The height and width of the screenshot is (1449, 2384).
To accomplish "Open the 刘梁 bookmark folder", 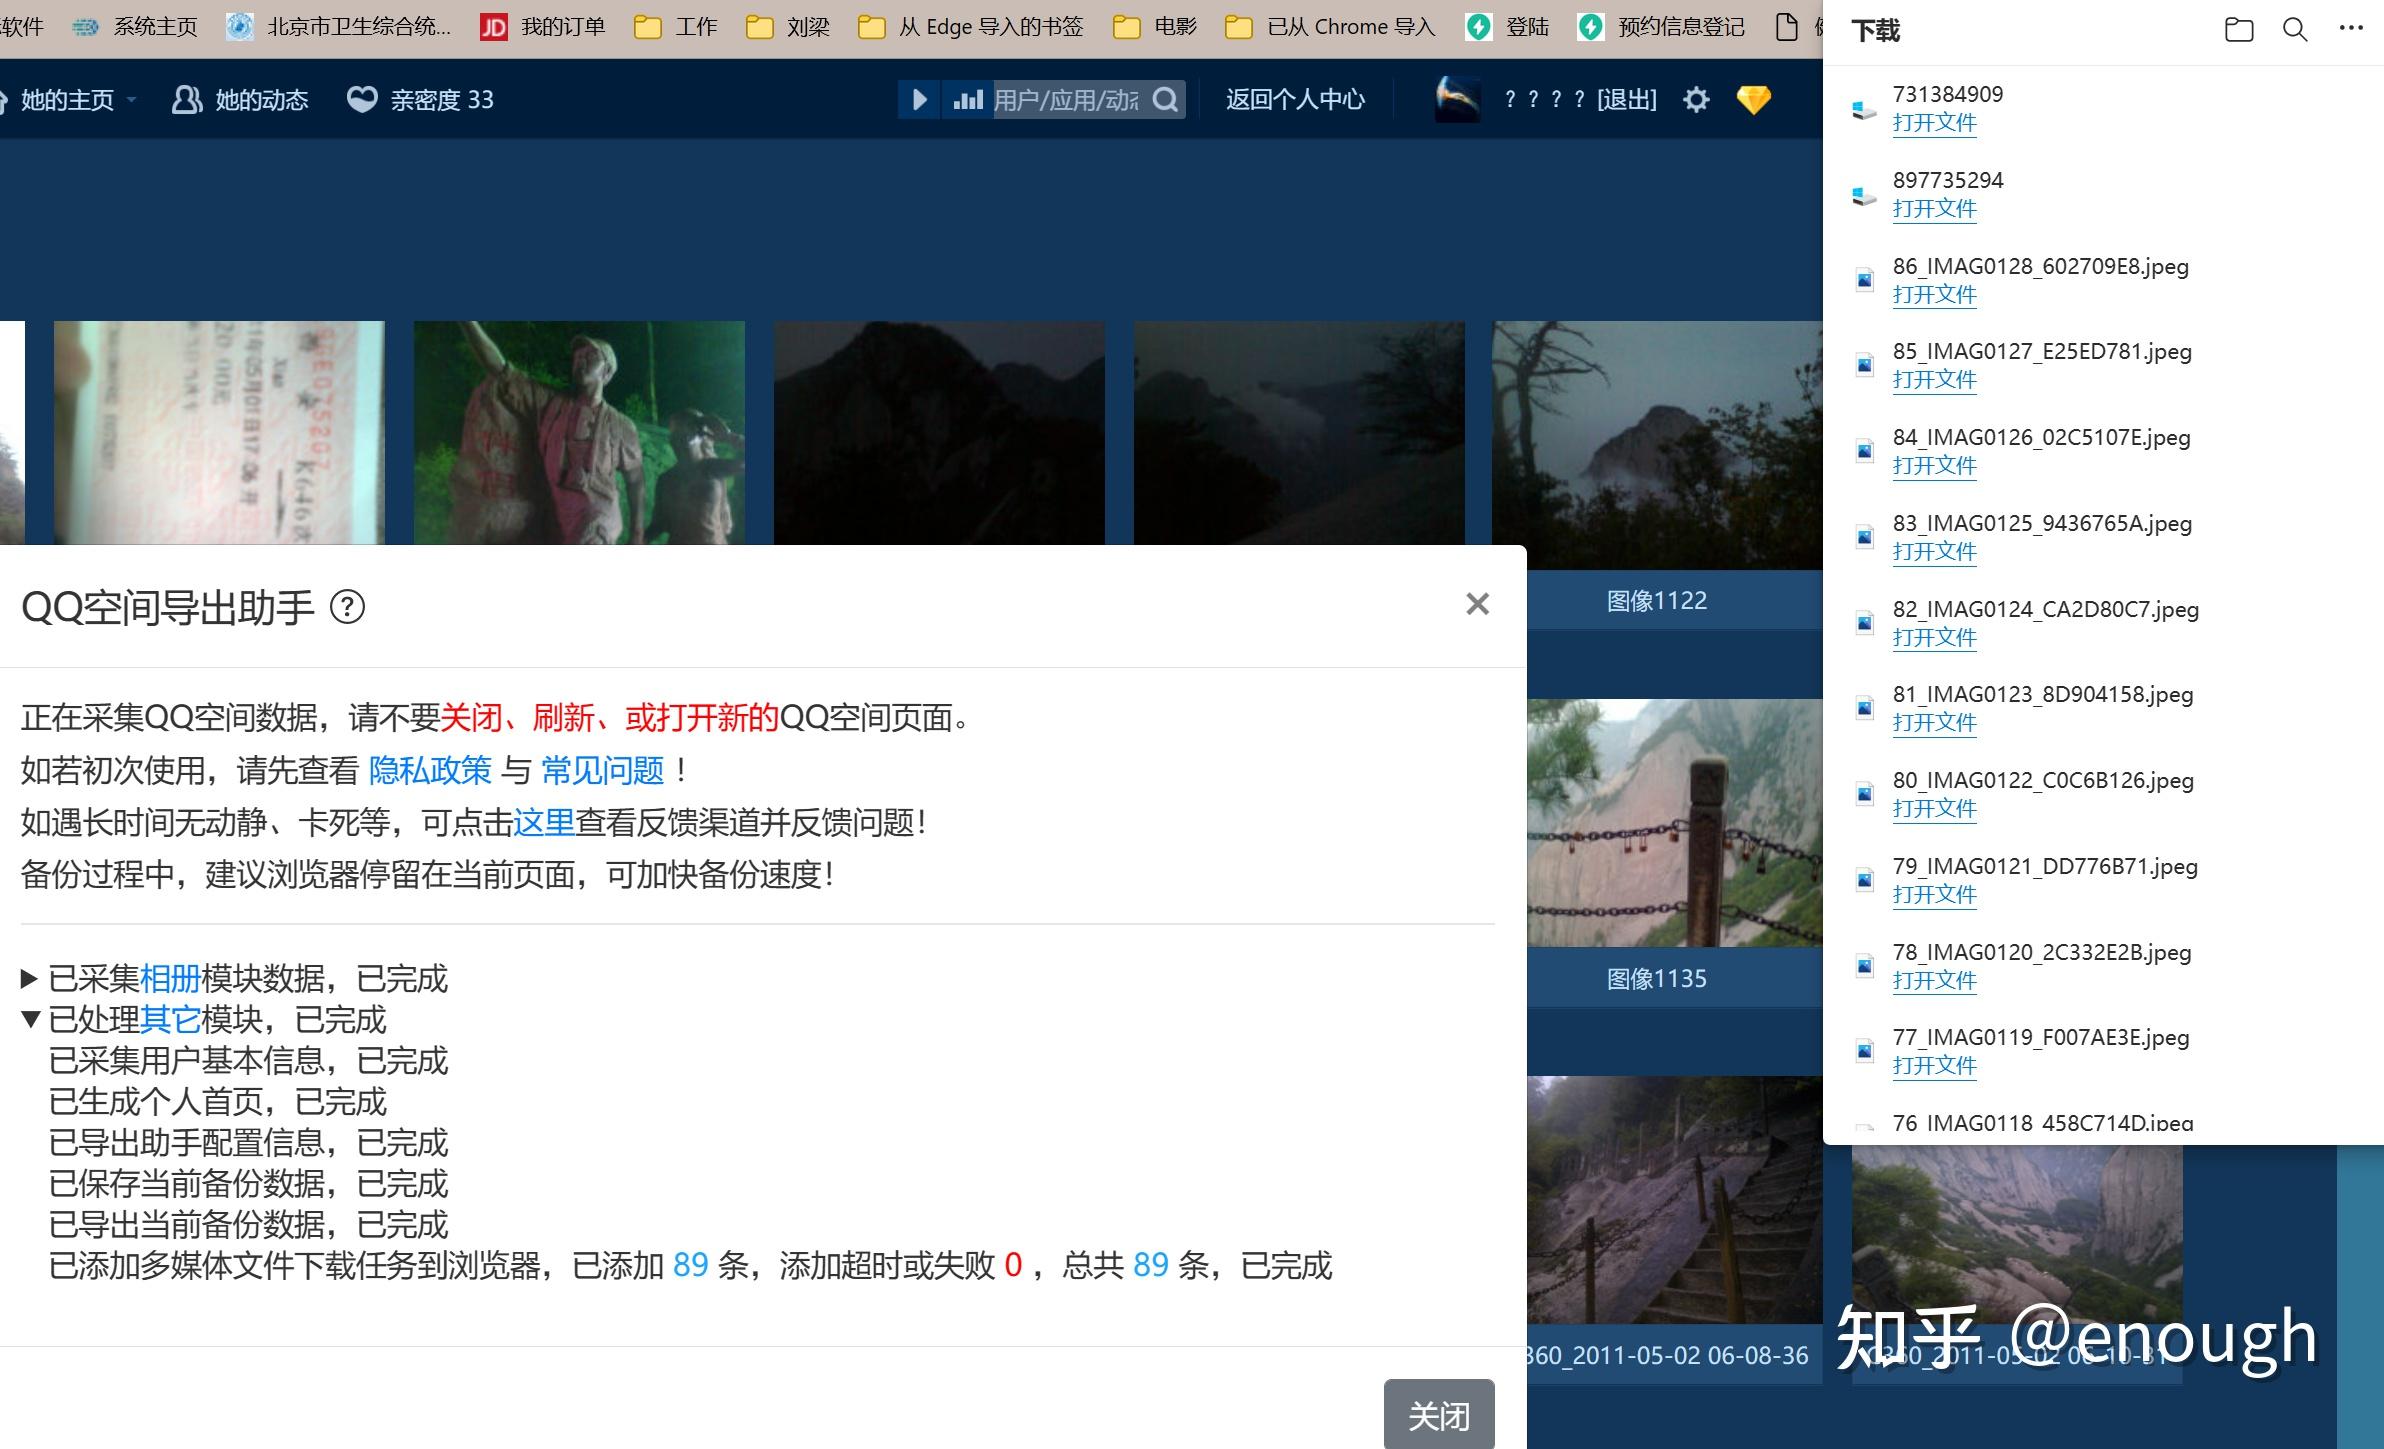I will [788, 27].
